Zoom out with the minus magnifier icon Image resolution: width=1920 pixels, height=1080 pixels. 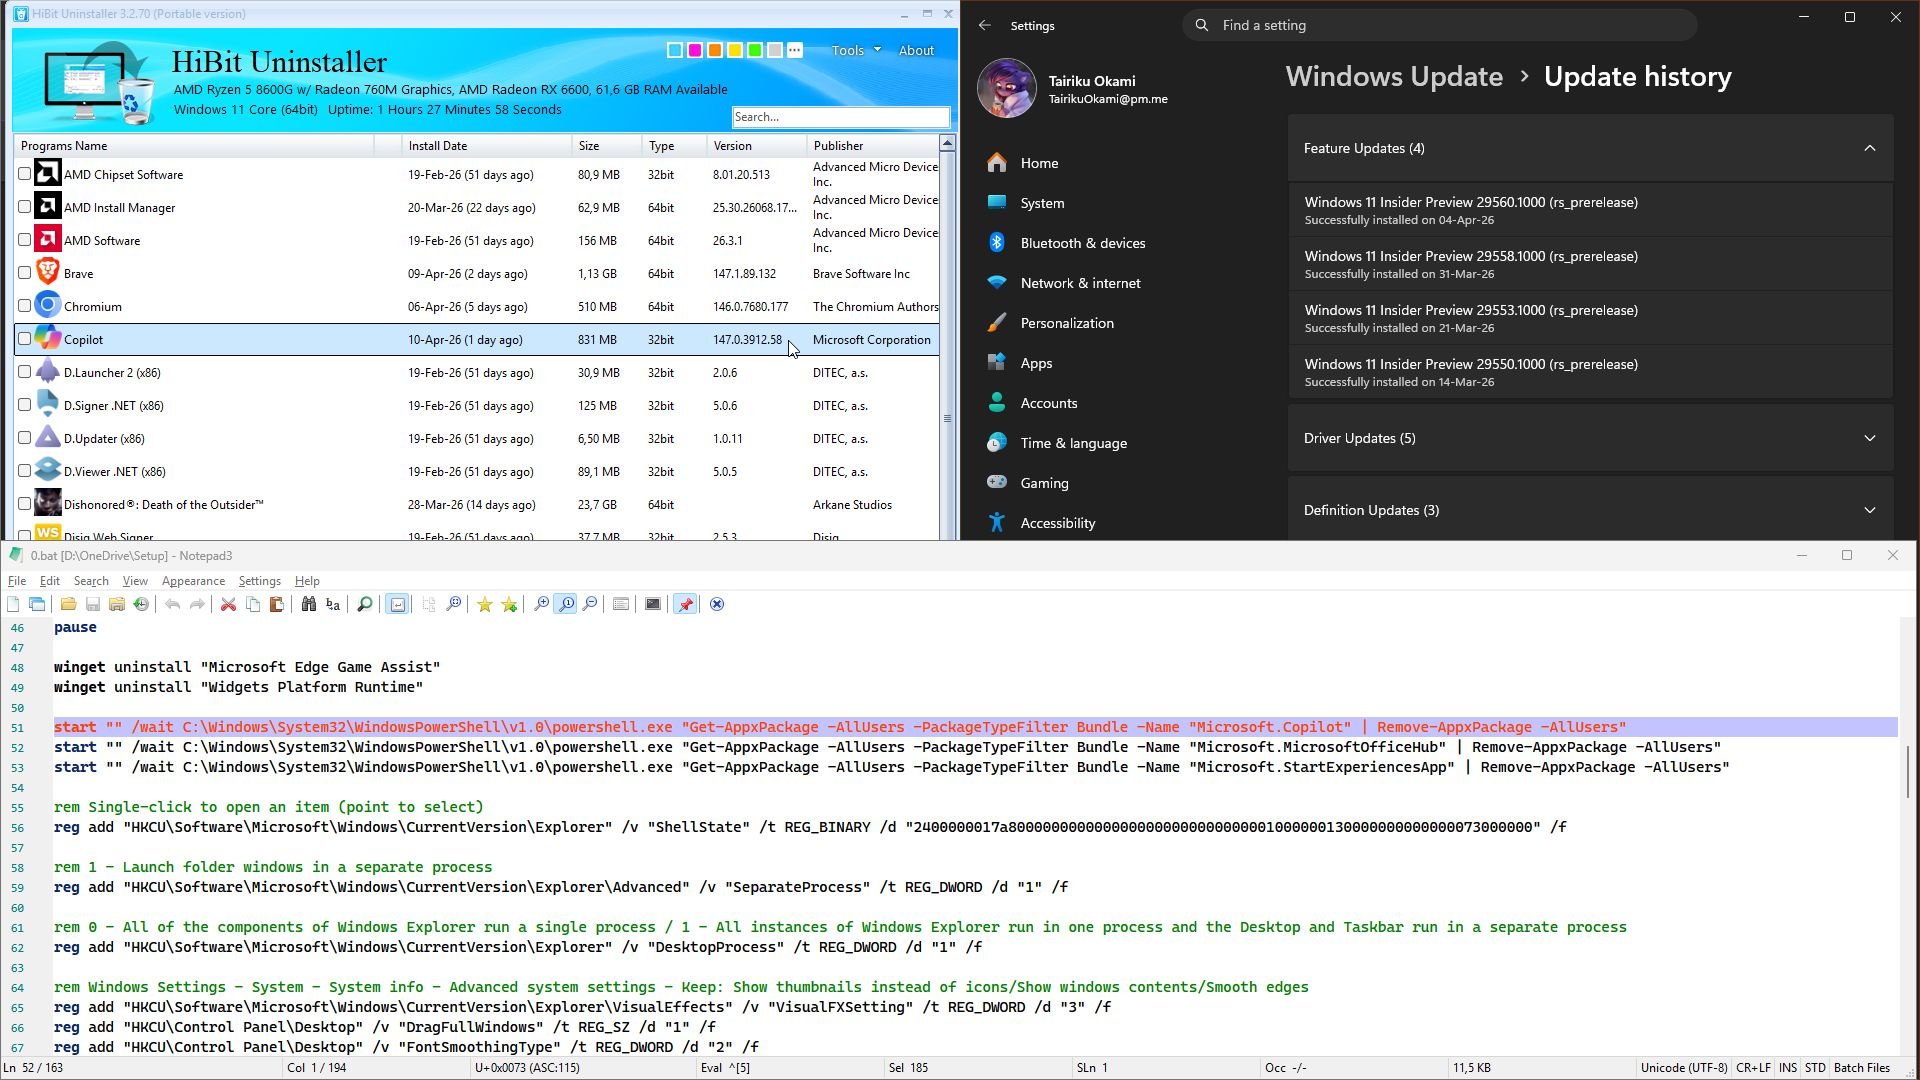click(x=590, y=604)
